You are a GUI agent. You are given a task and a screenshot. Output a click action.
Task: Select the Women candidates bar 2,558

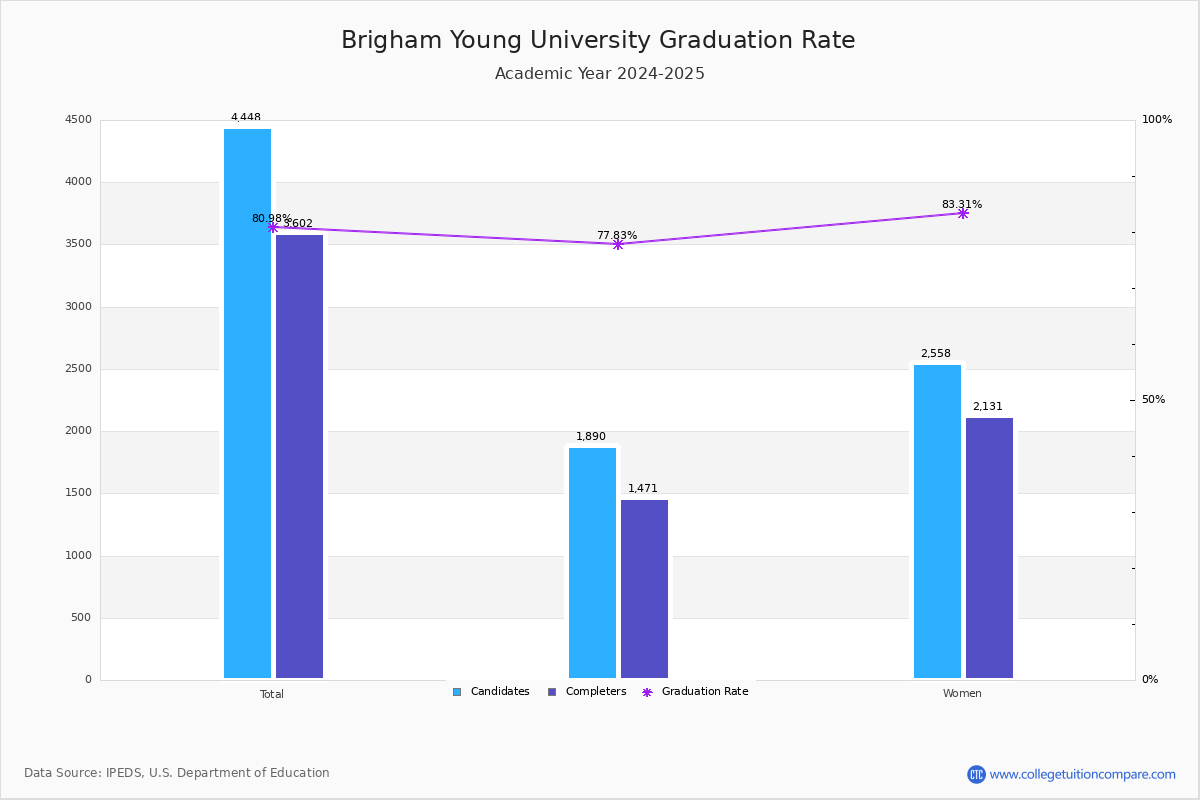coord(937,522)
